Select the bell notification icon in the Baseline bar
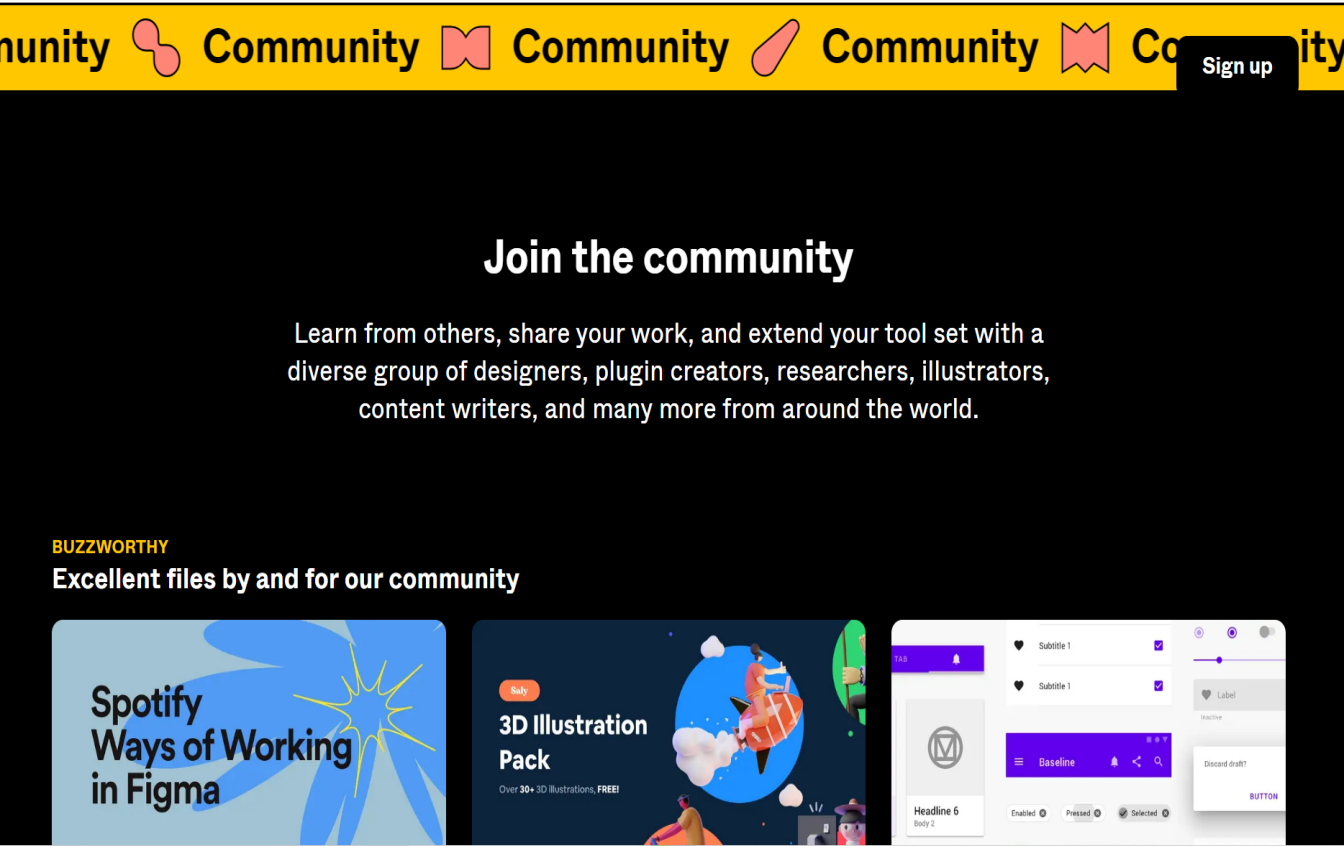This screenshot has width=1344, height=846. click(1114, 762)
